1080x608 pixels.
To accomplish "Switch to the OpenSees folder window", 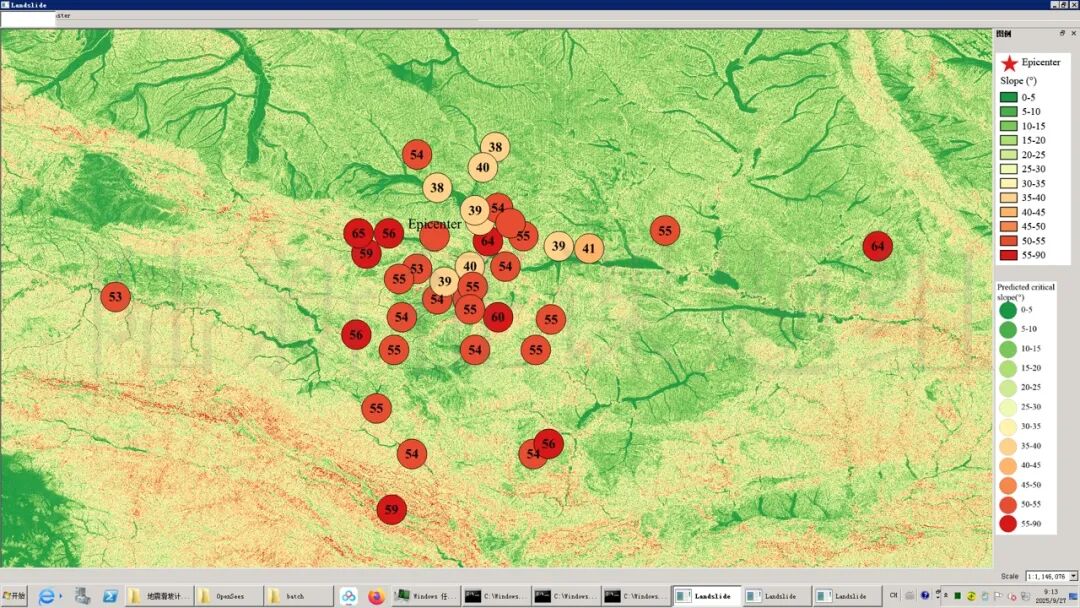I will pos(229,596).
